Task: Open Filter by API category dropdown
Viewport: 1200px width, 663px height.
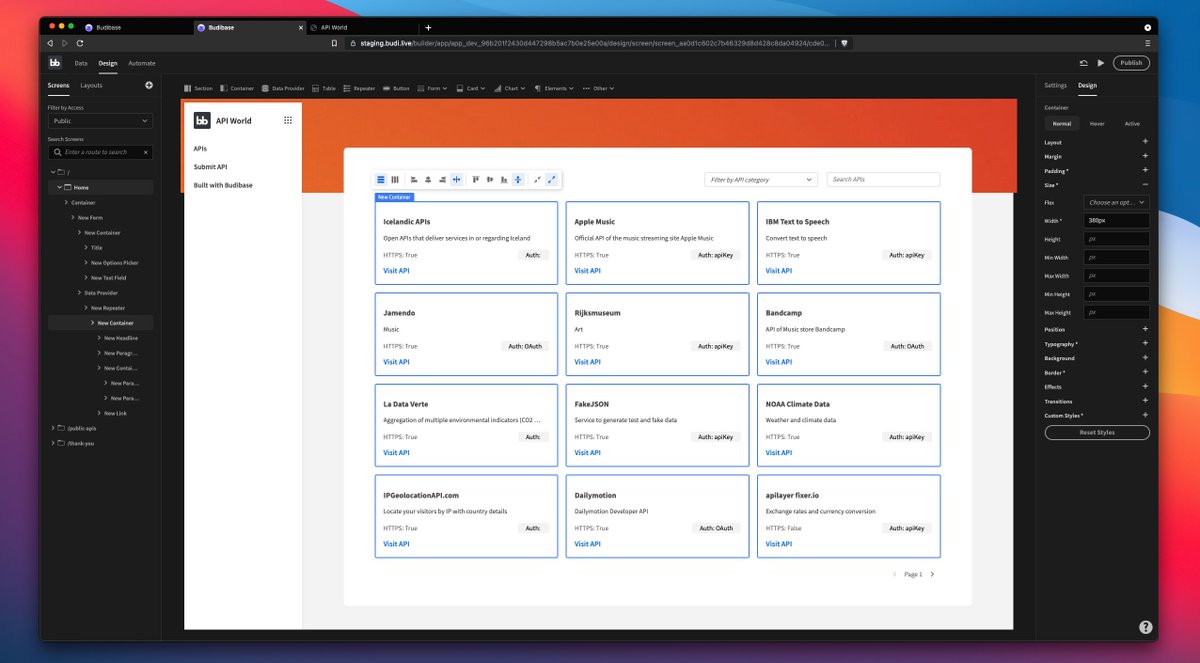Action: coord(761,180)
